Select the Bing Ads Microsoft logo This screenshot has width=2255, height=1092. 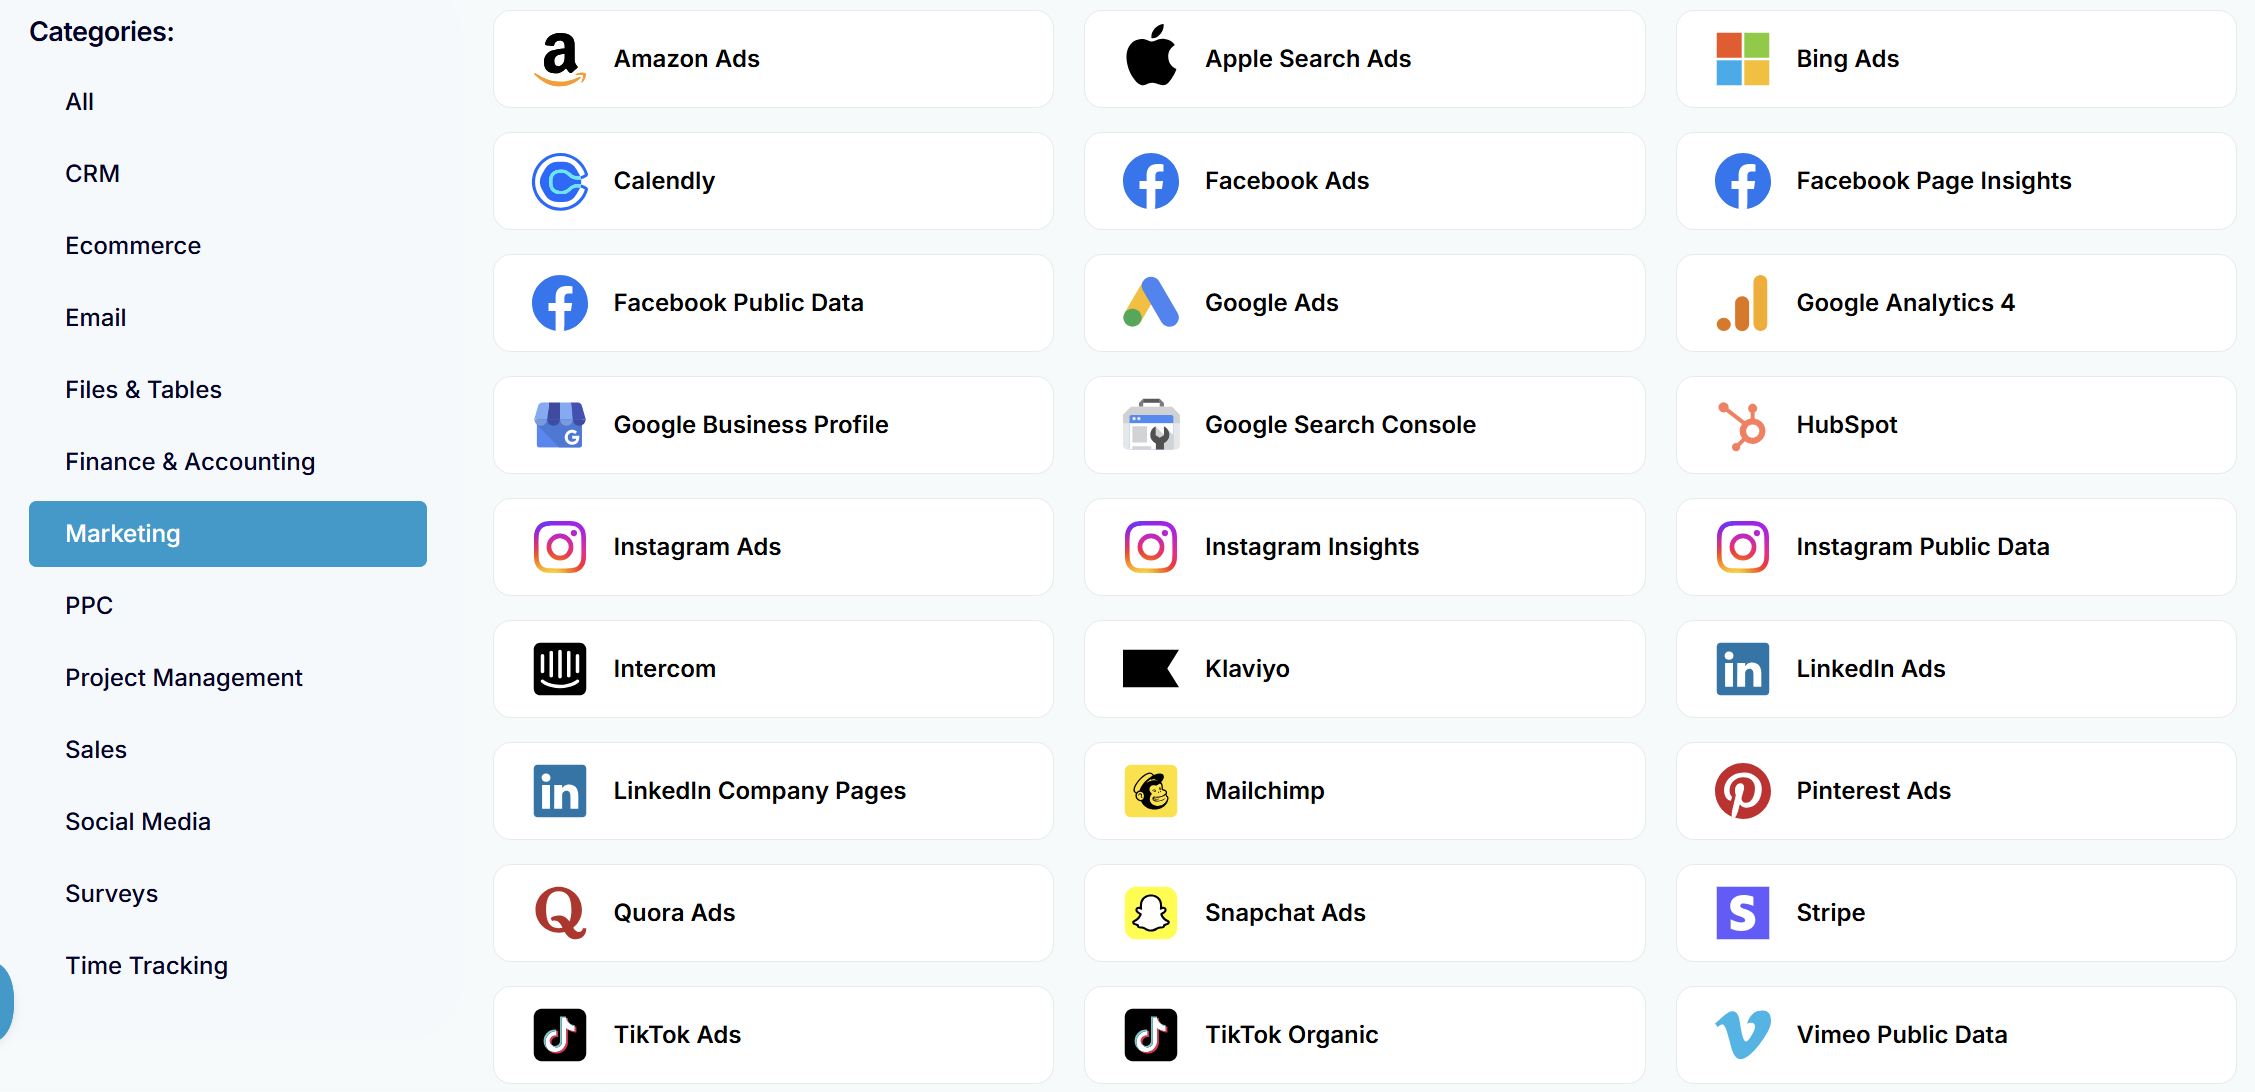[1742, 59]
